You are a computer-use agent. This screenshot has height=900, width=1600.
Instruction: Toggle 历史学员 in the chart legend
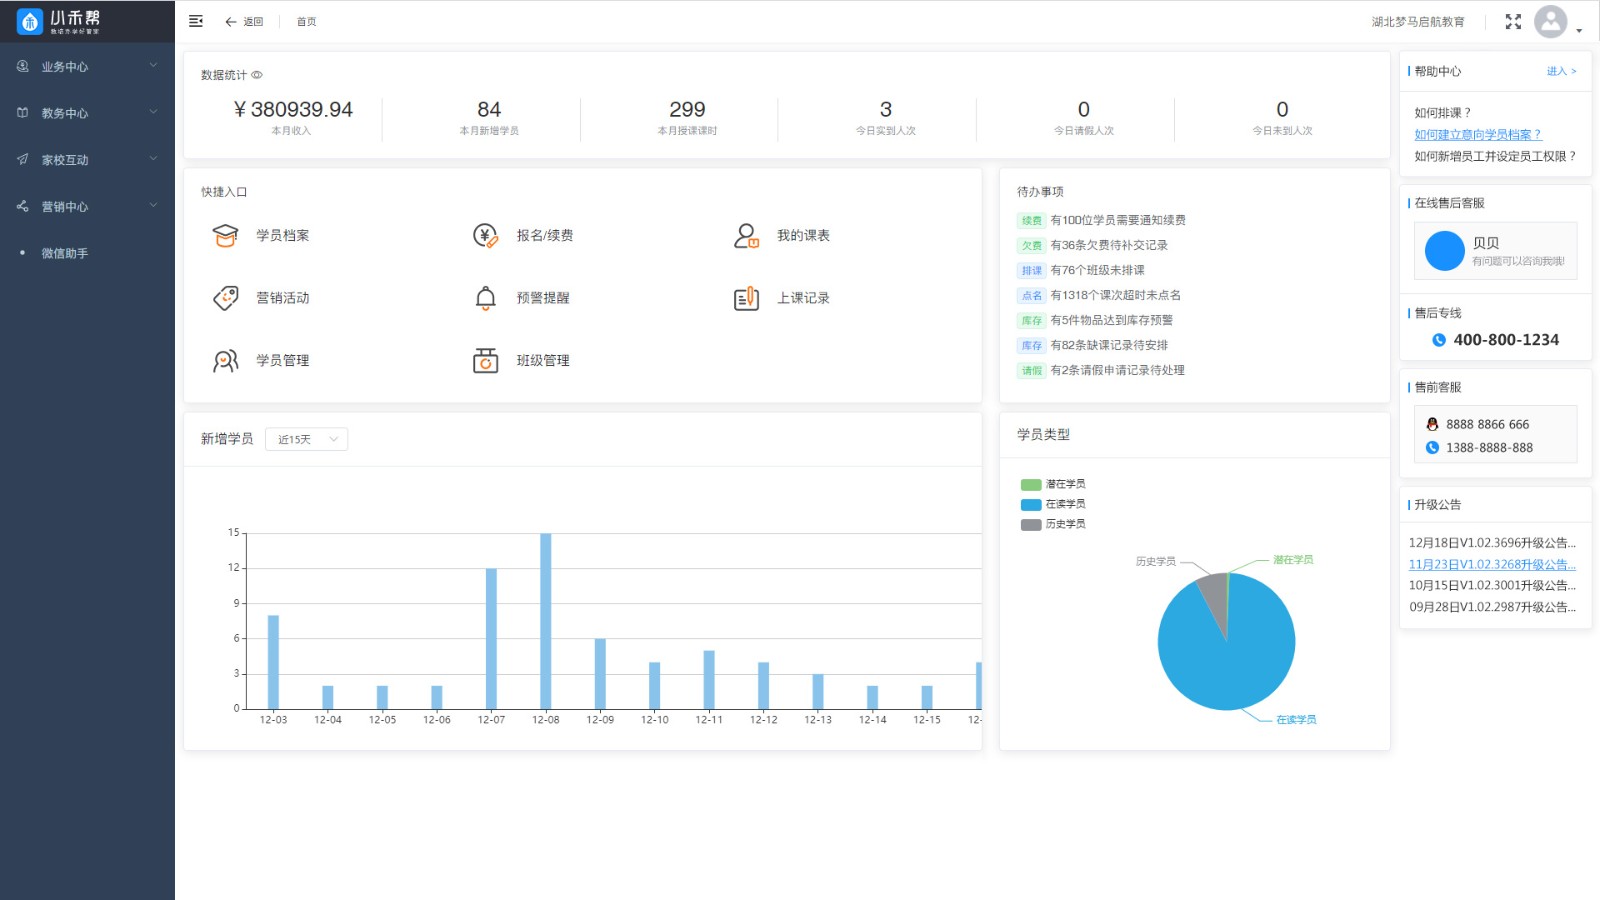pos(1052,524)
